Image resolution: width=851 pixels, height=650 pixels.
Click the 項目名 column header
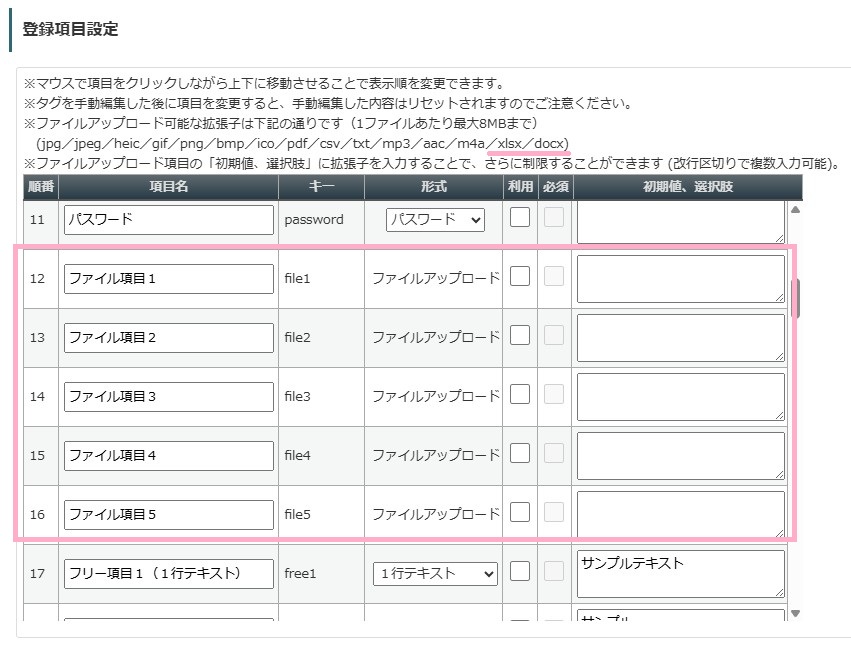click(168, 186)
